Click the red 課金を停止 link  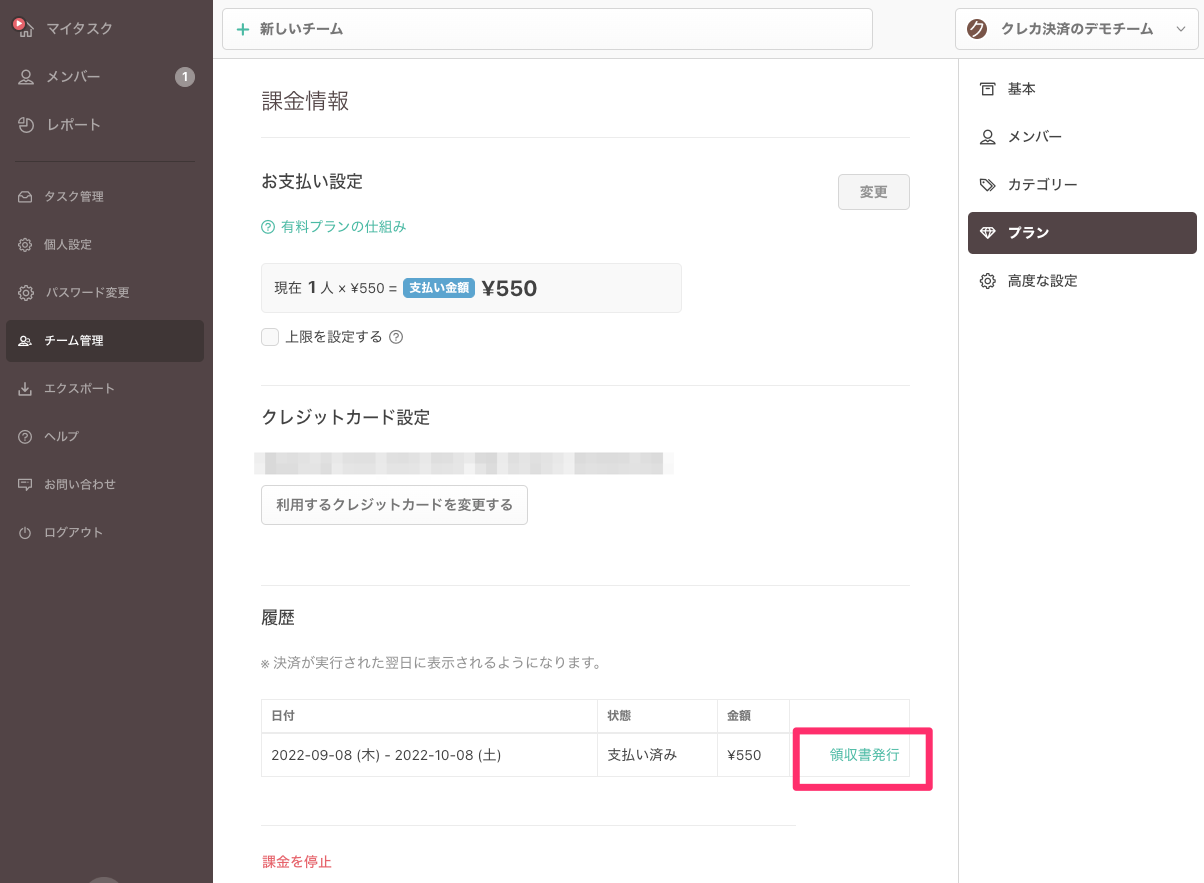coord(297,861)
